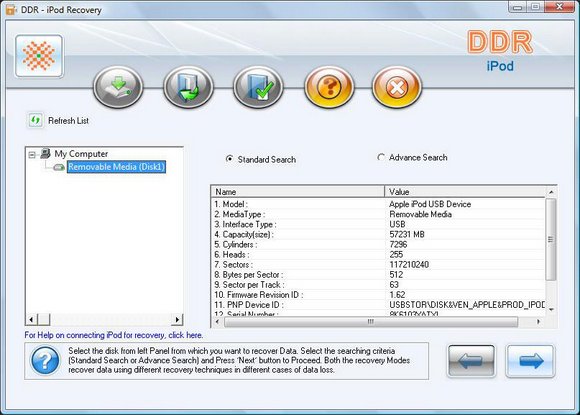580x415 pixels.
Task: Click the table's scroll right arrow
Action: coord(538,322)
